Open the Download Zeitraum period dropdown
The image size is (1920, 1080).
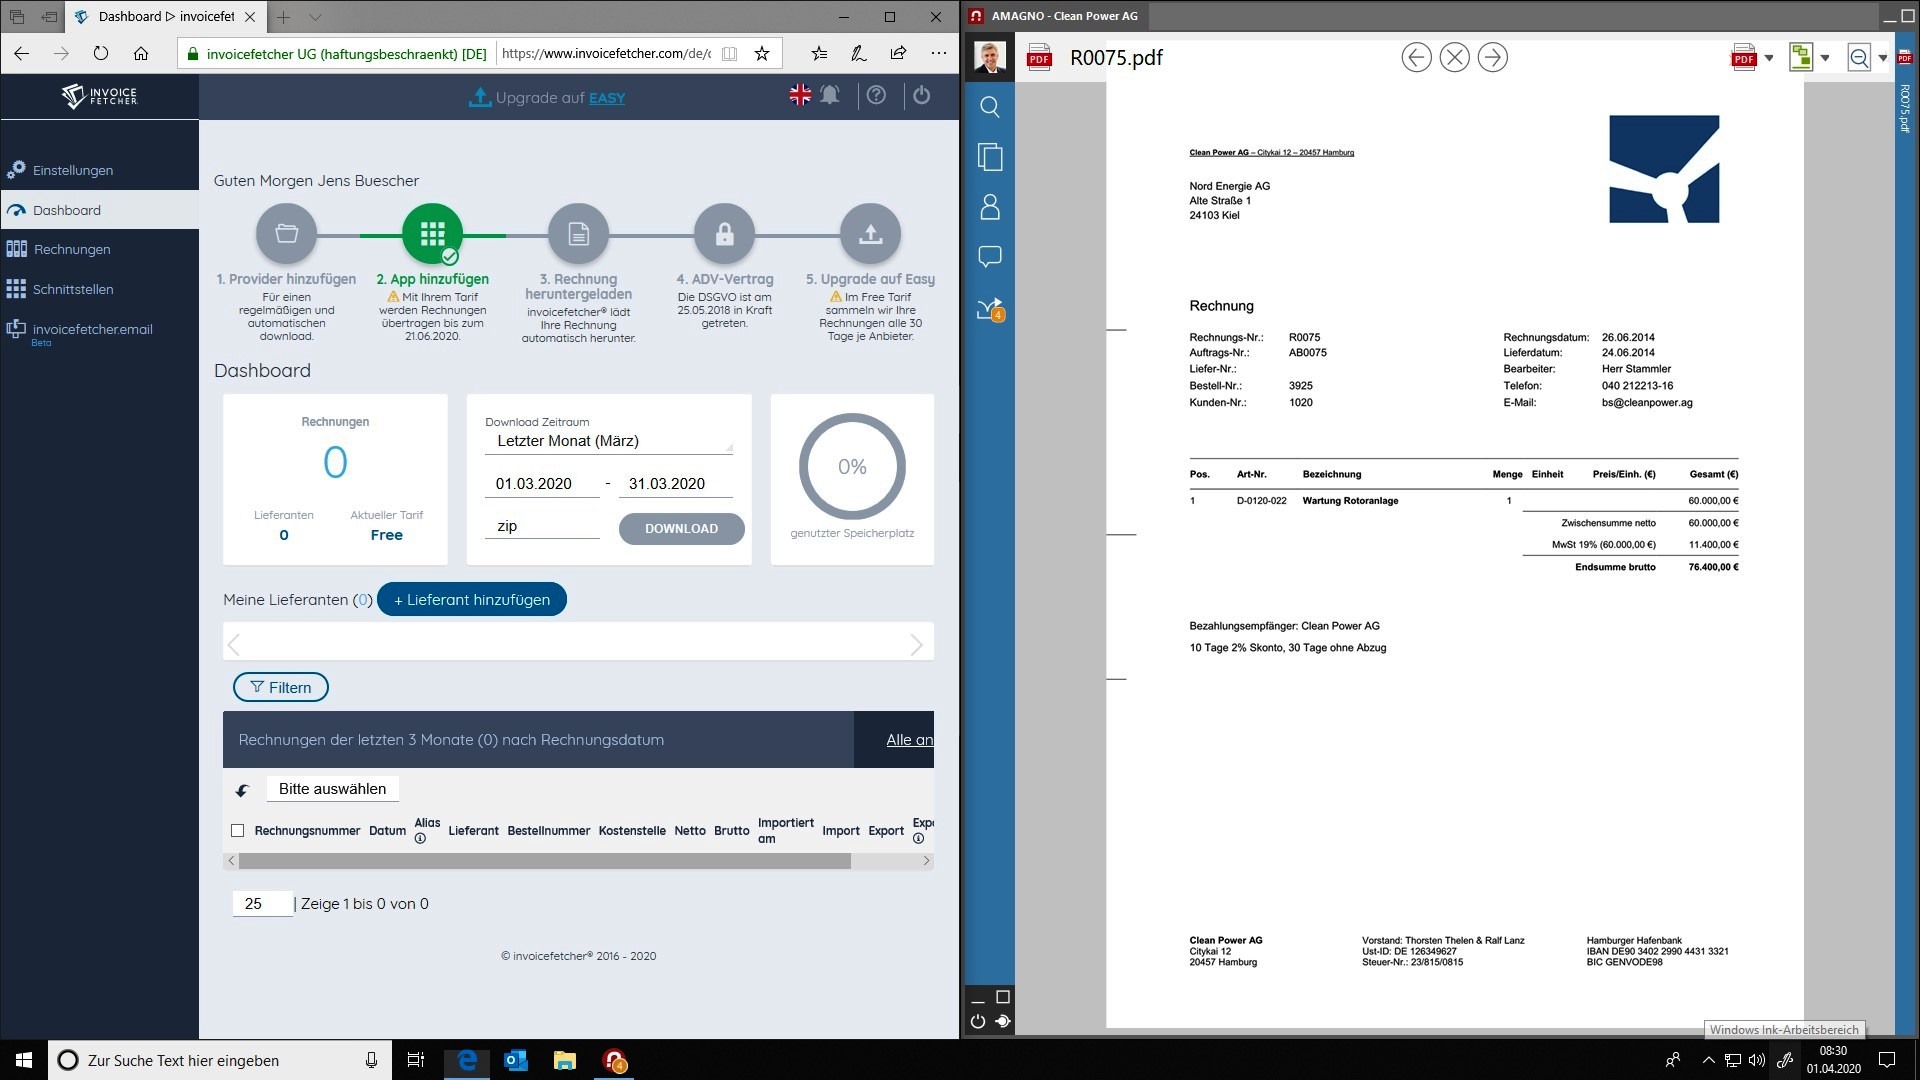click(x=609, y=441)
